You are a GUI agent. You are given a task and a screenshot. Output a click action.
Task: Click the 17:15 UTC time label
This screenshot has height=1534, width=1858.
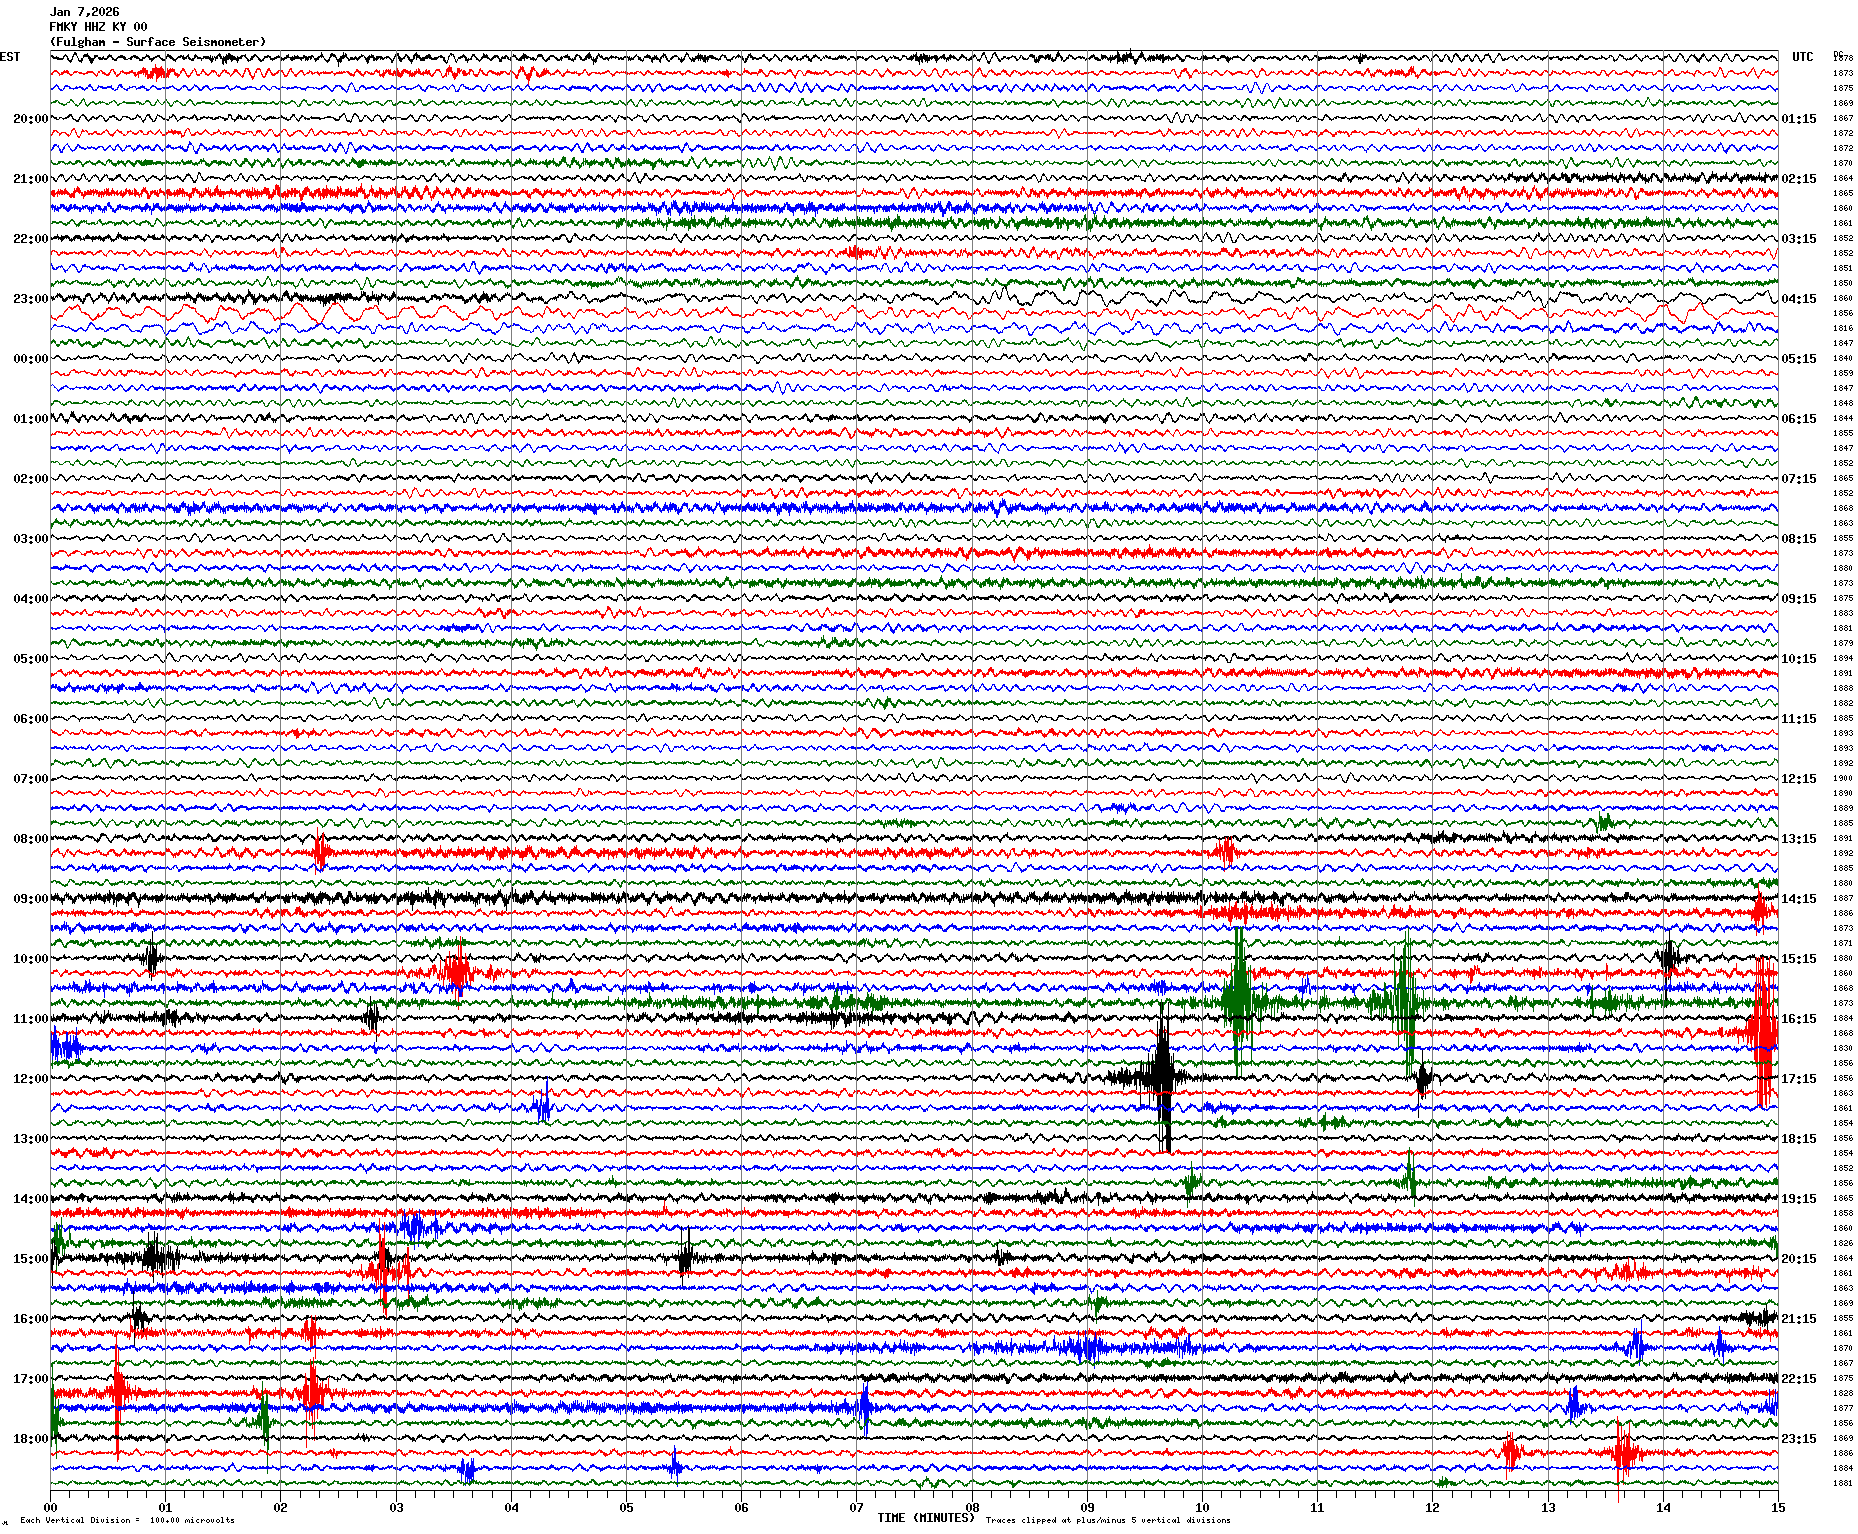[1799, 1079]
